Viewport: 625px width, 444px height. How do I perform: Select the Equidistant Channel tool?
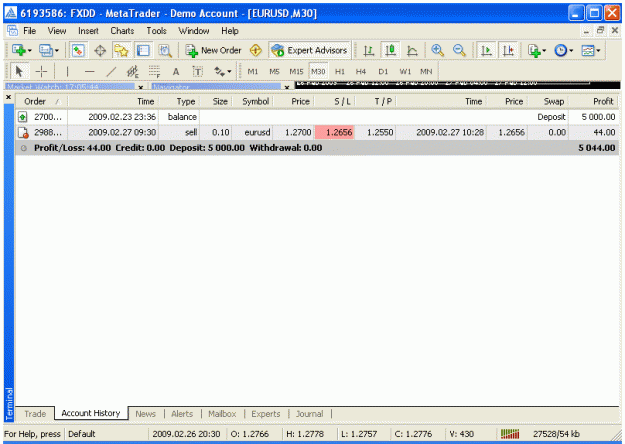[x=132, y=72]
